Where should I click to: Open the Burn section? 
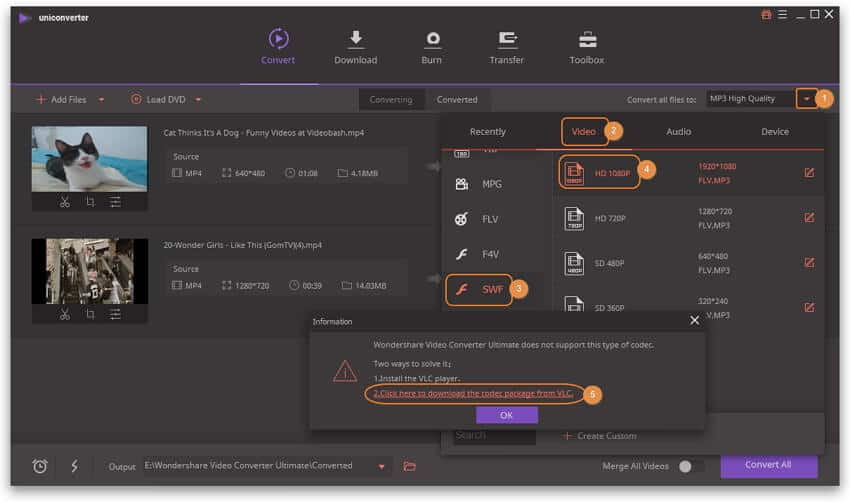tap(432, 48)
